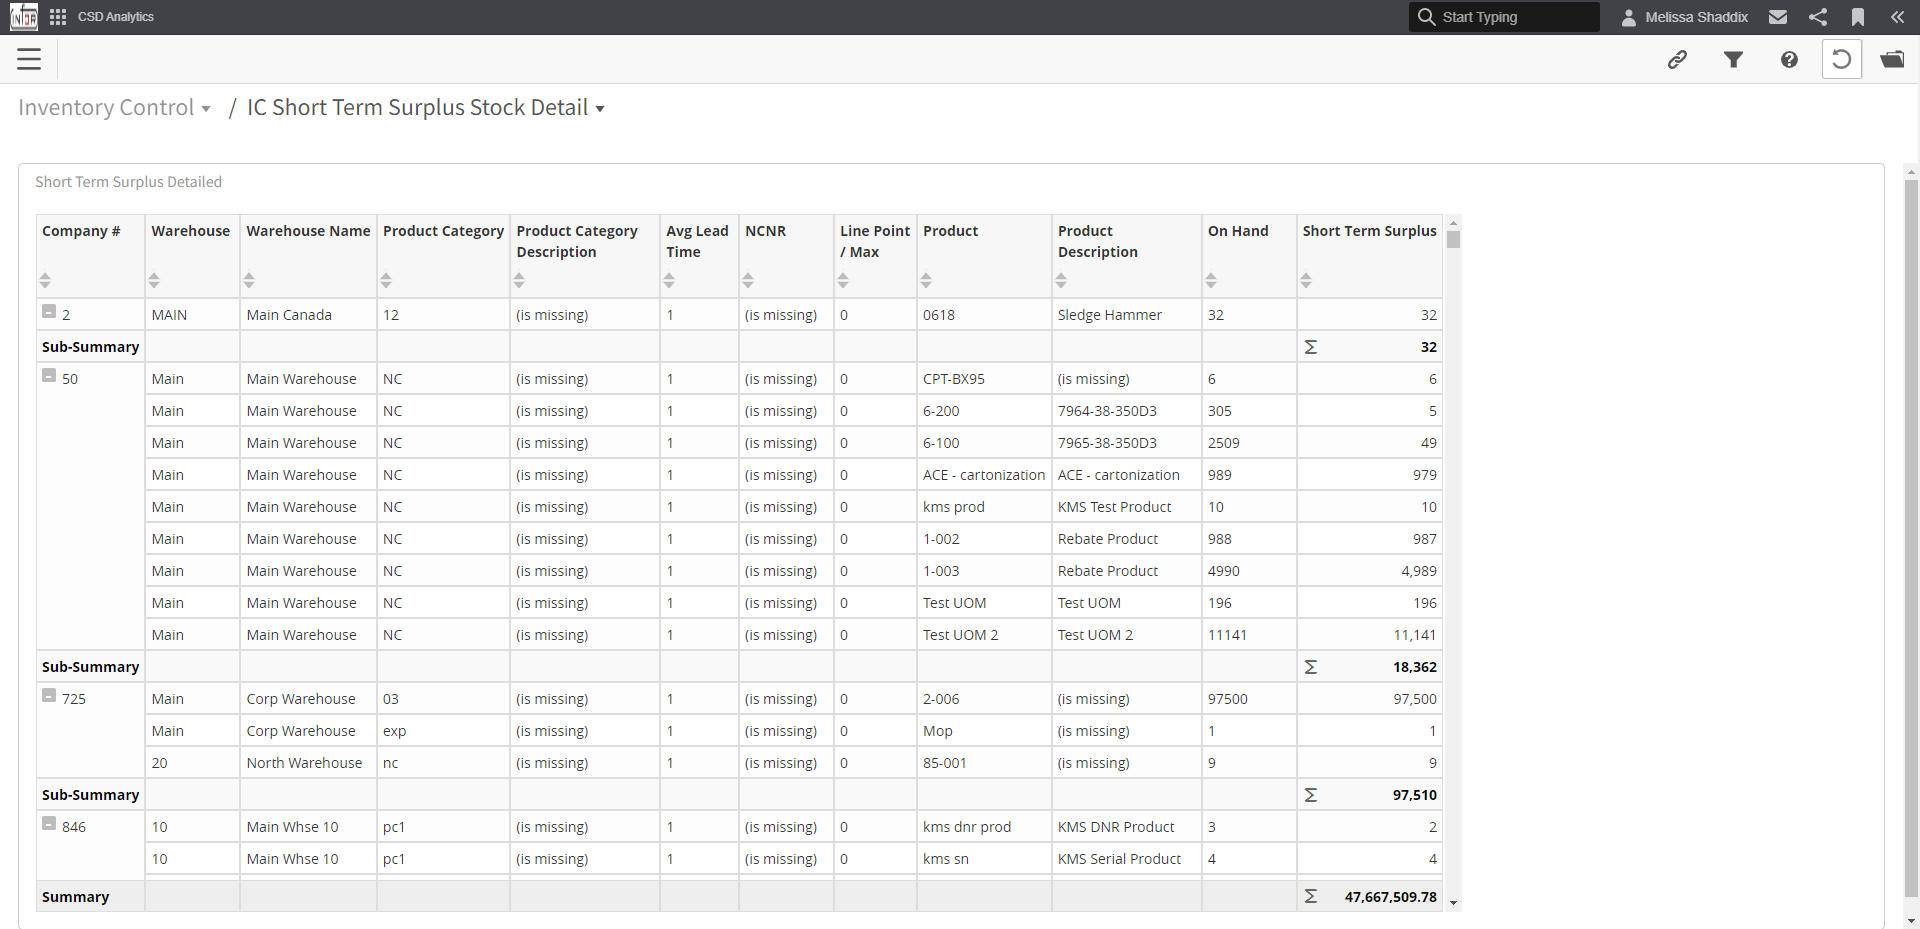Click the bookmark icon in the top bar
Viewport: 1920px width, 929px height.
pos(1858,17)
